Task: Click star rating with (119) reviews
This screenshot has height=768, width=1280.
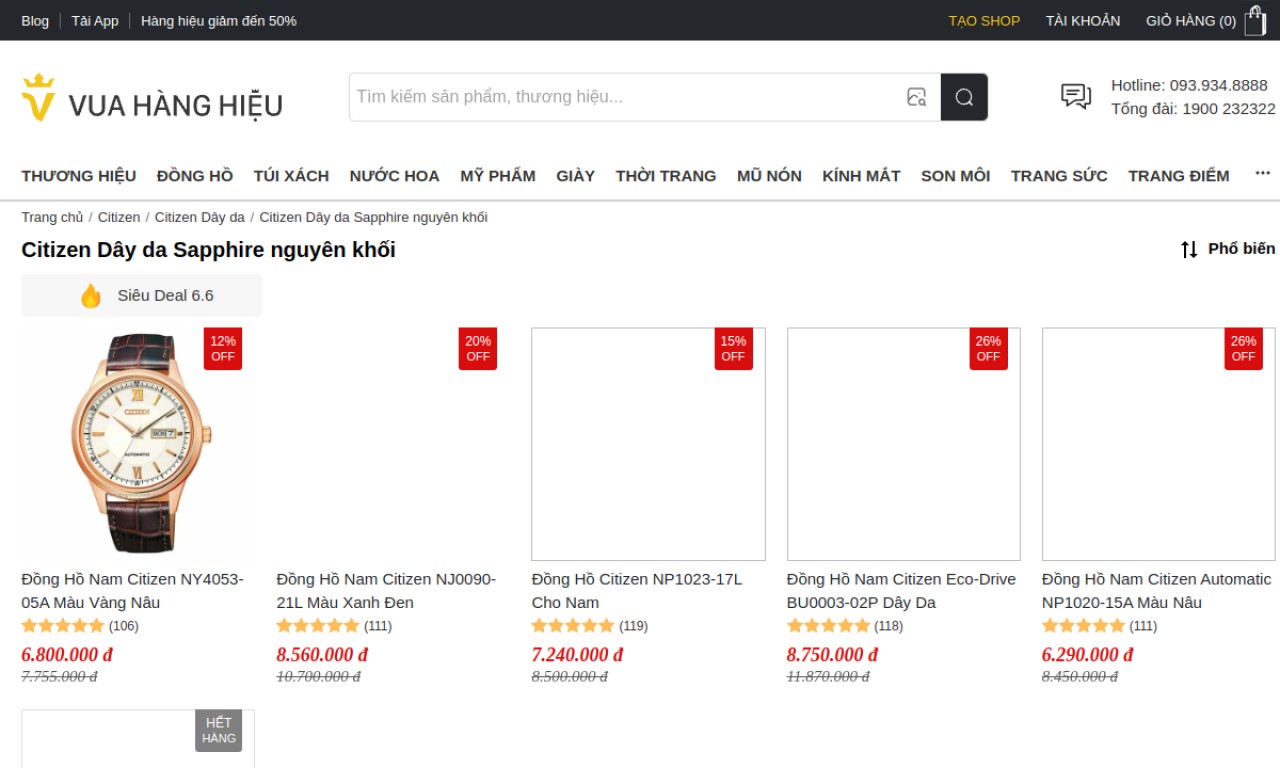Action: point(590,626)
